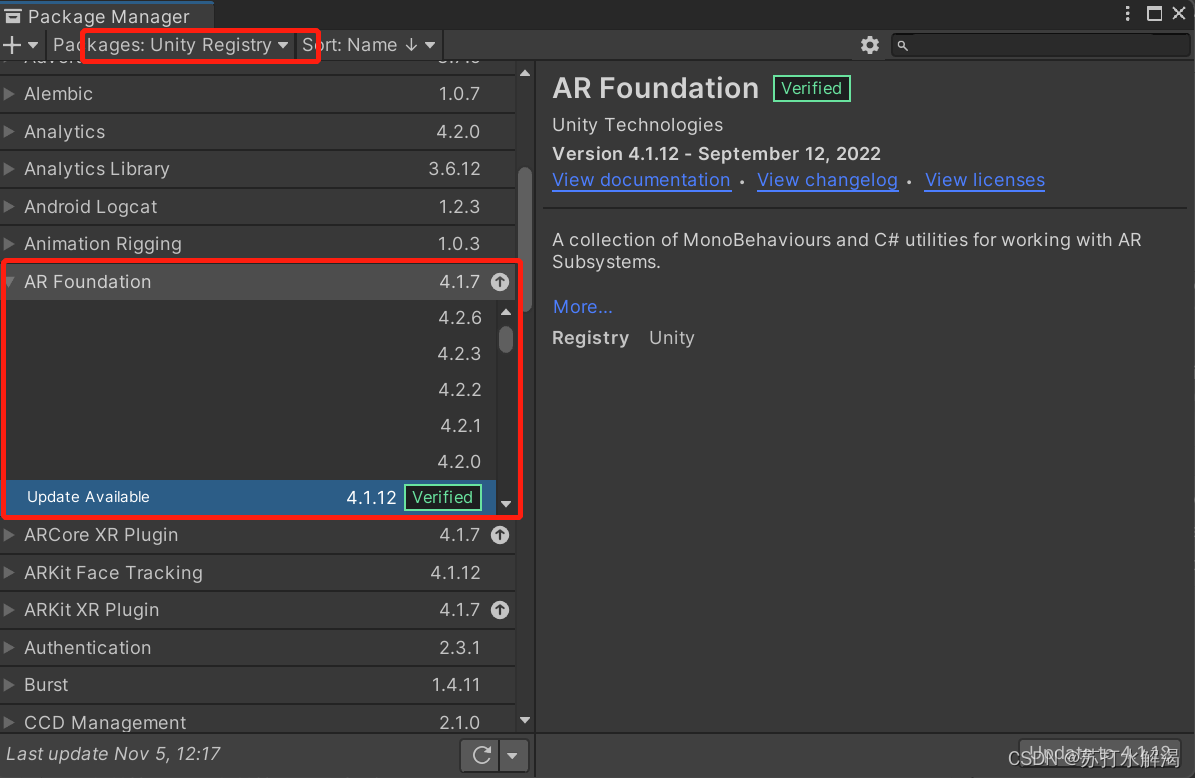Click the Last update Nov 5 status text

click(114, 754)
